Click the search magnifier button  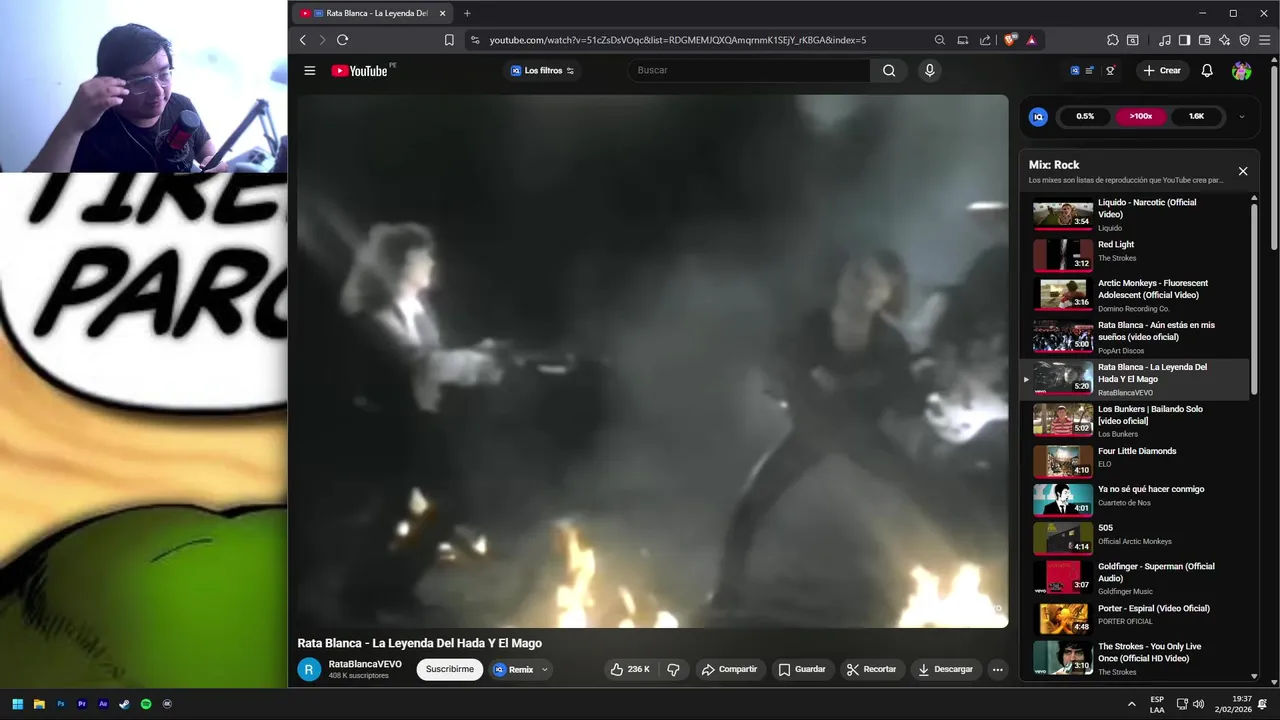(x=889, y=71)
